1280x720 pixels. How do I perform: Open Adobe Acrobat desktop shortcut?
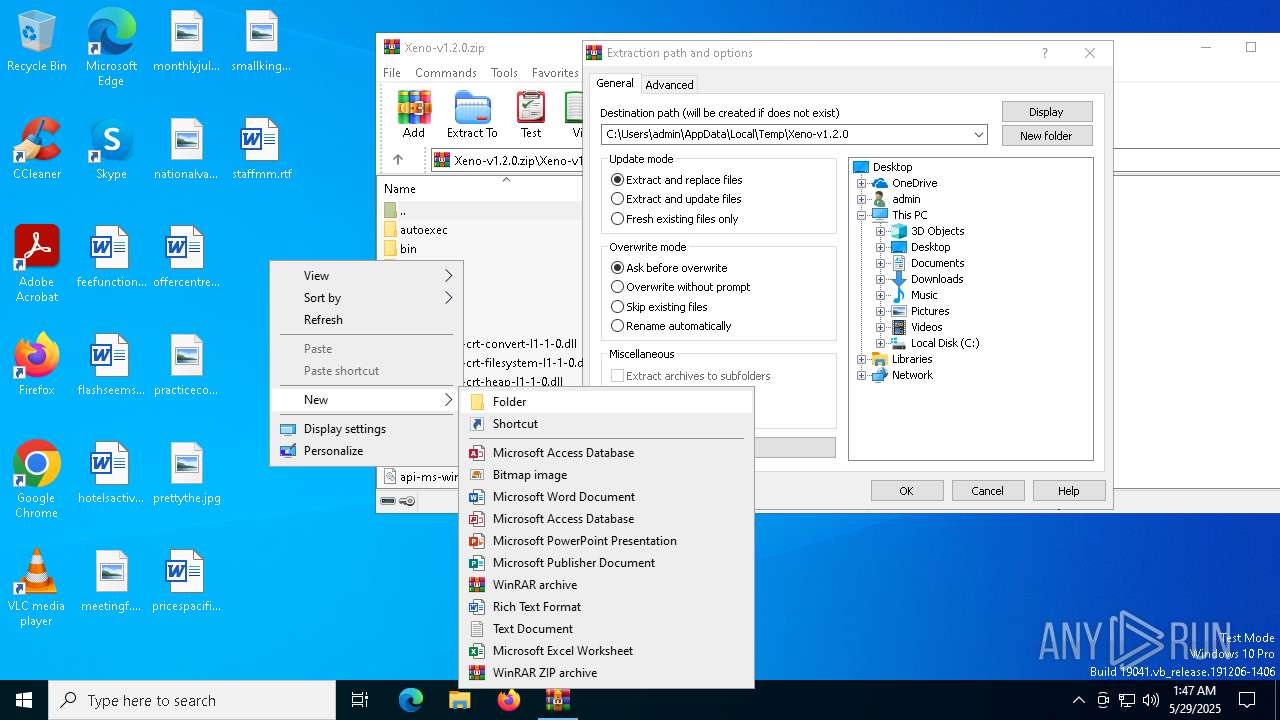(x=37, y=264)
